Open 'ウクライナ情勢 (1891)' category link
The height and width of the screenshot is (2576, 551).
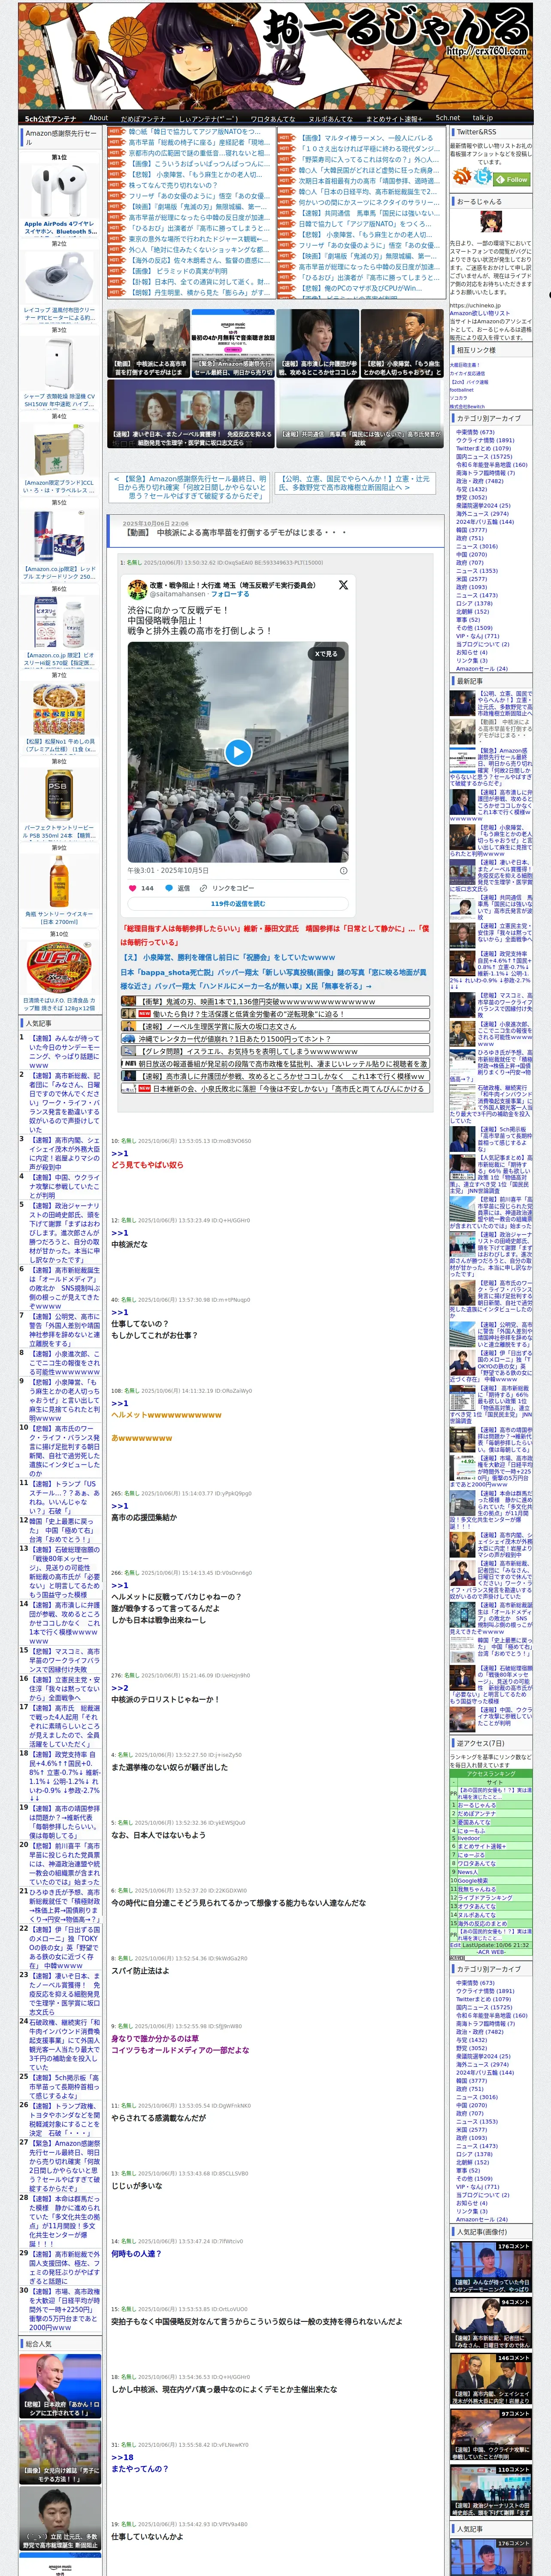pyautogui.click(x=485, y=440)
